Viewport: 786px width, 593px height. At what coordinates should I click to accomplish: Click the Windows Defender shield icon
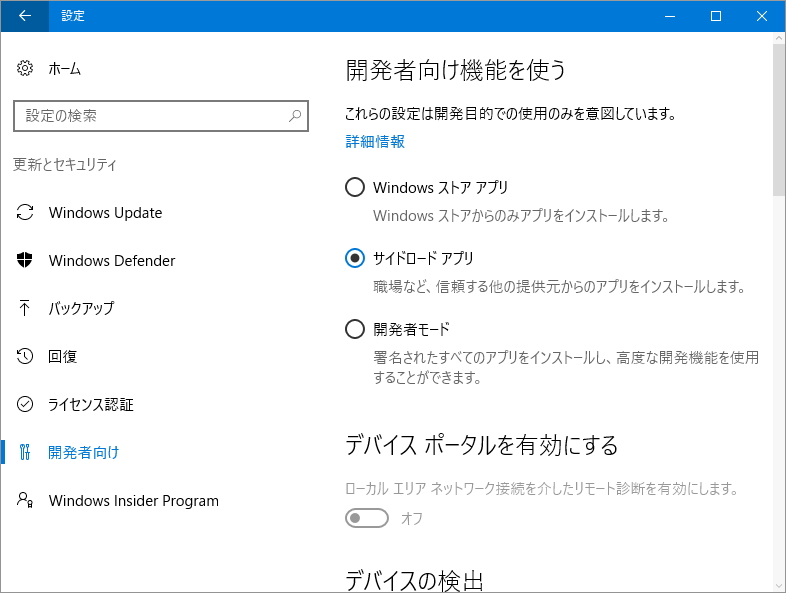(25, 260)
